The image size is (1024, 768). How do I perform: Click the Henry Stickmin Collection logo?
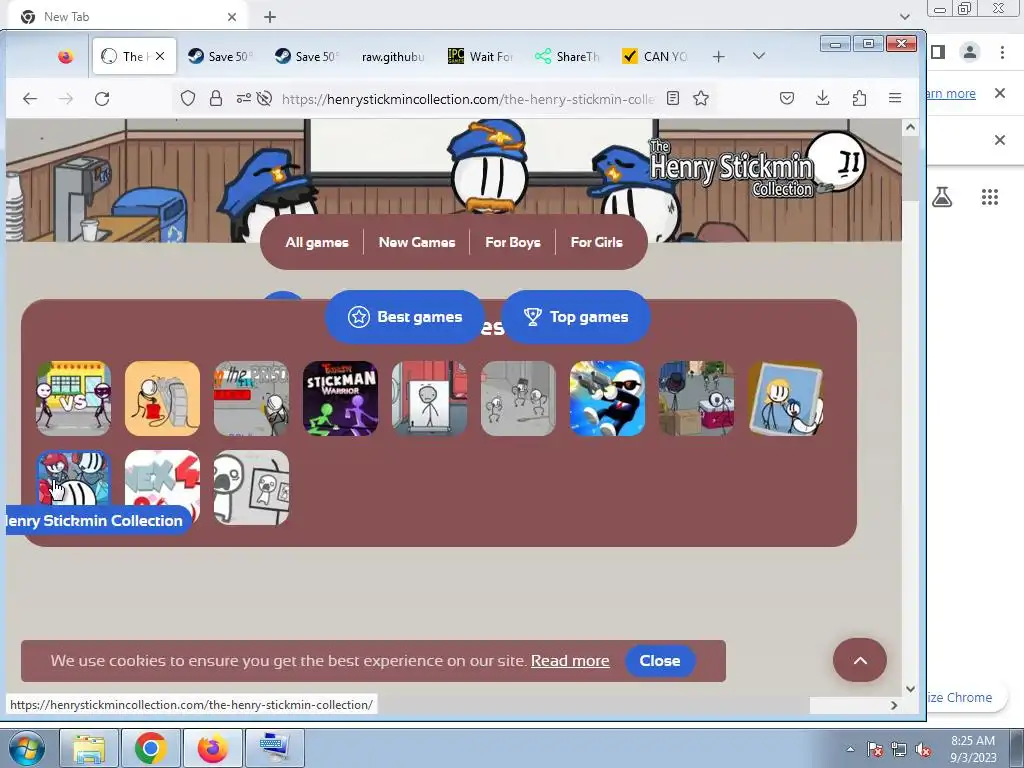(x=756, y=165)
